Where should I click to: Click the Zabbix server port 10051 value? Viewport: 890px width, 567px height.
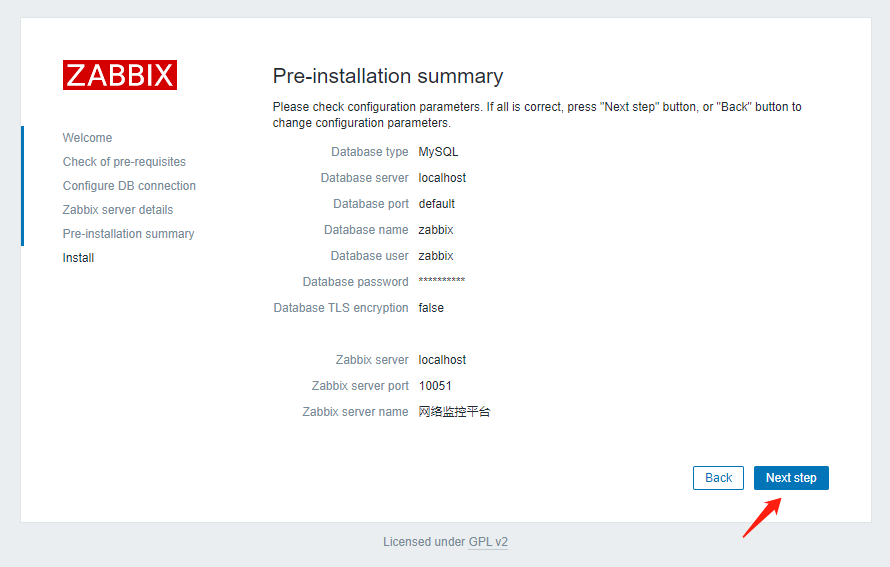(436, 386)
